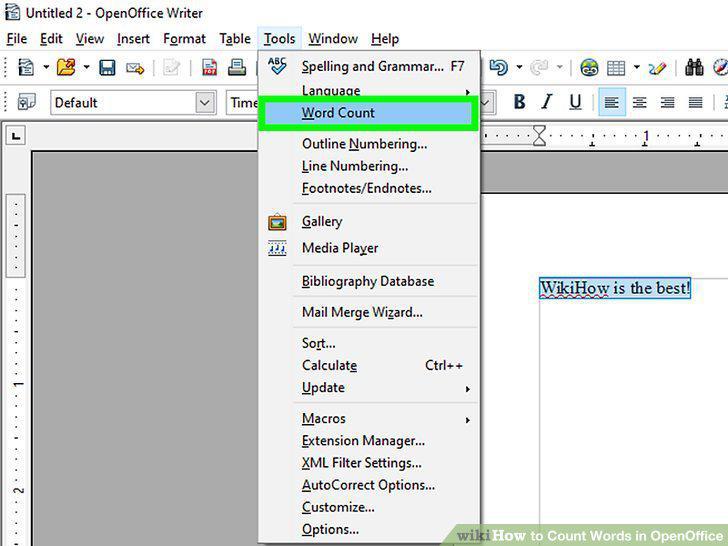Select Align Right
The width and height of the screenshot is (728, 546).
[x=667, y=102]
